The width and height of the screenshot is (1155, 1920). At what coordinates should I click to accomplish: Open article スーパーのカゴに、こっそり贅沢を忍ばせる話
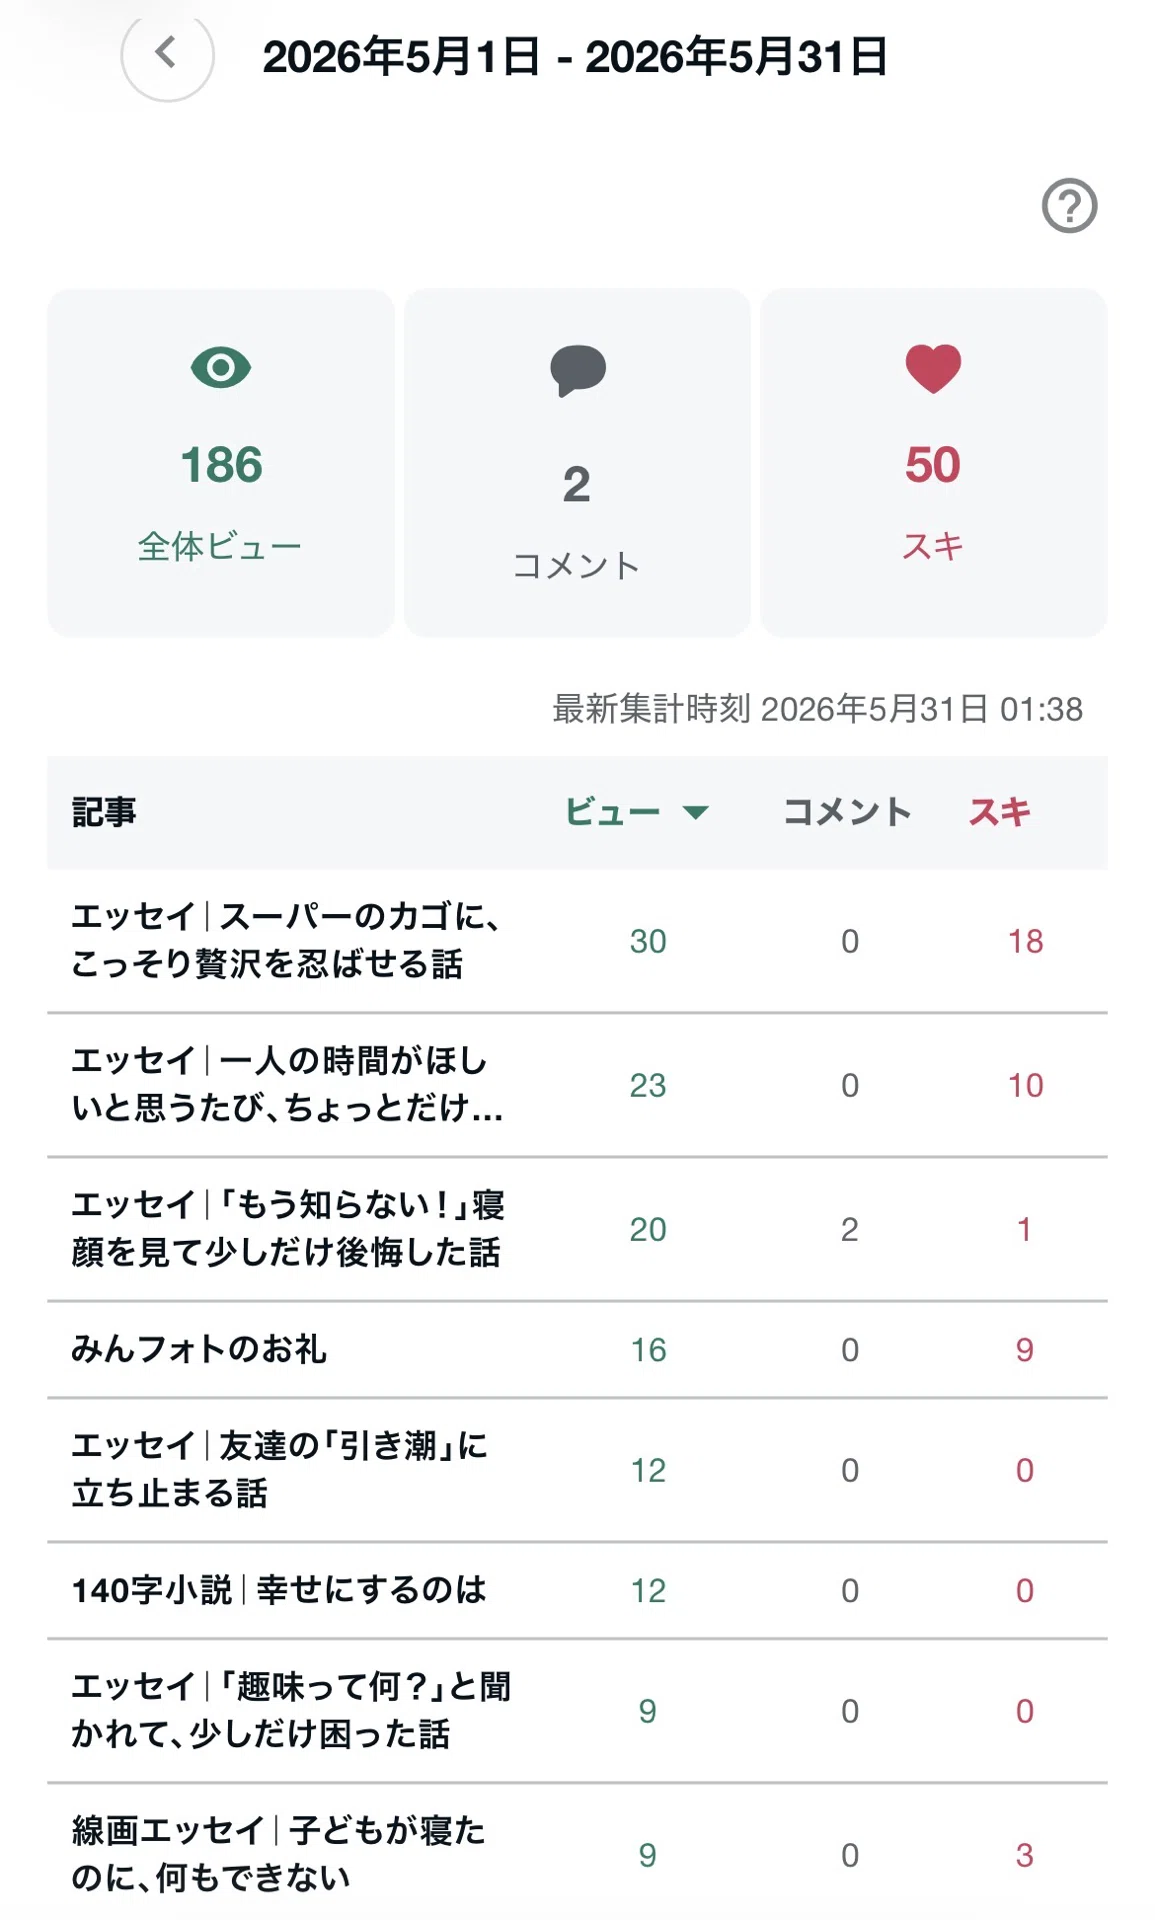(577, 941)
